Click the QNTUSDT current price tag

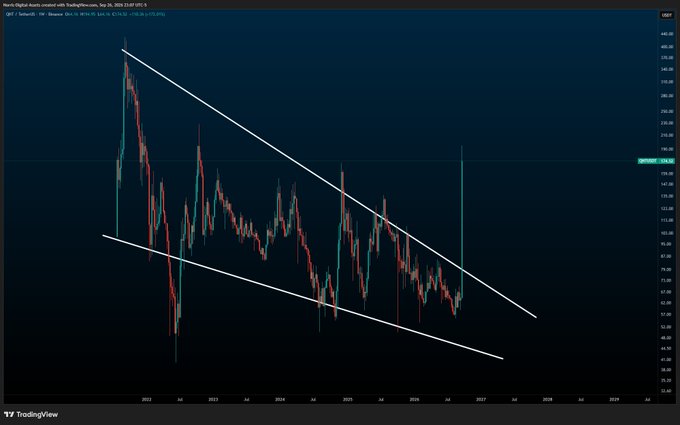[x=656, y=161]
